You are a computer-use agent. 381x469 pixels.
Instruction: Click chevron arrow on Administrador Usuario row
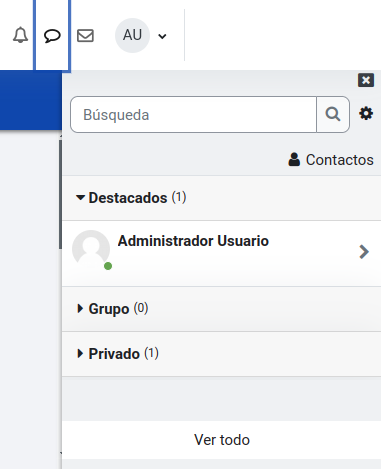pos(364,252)
